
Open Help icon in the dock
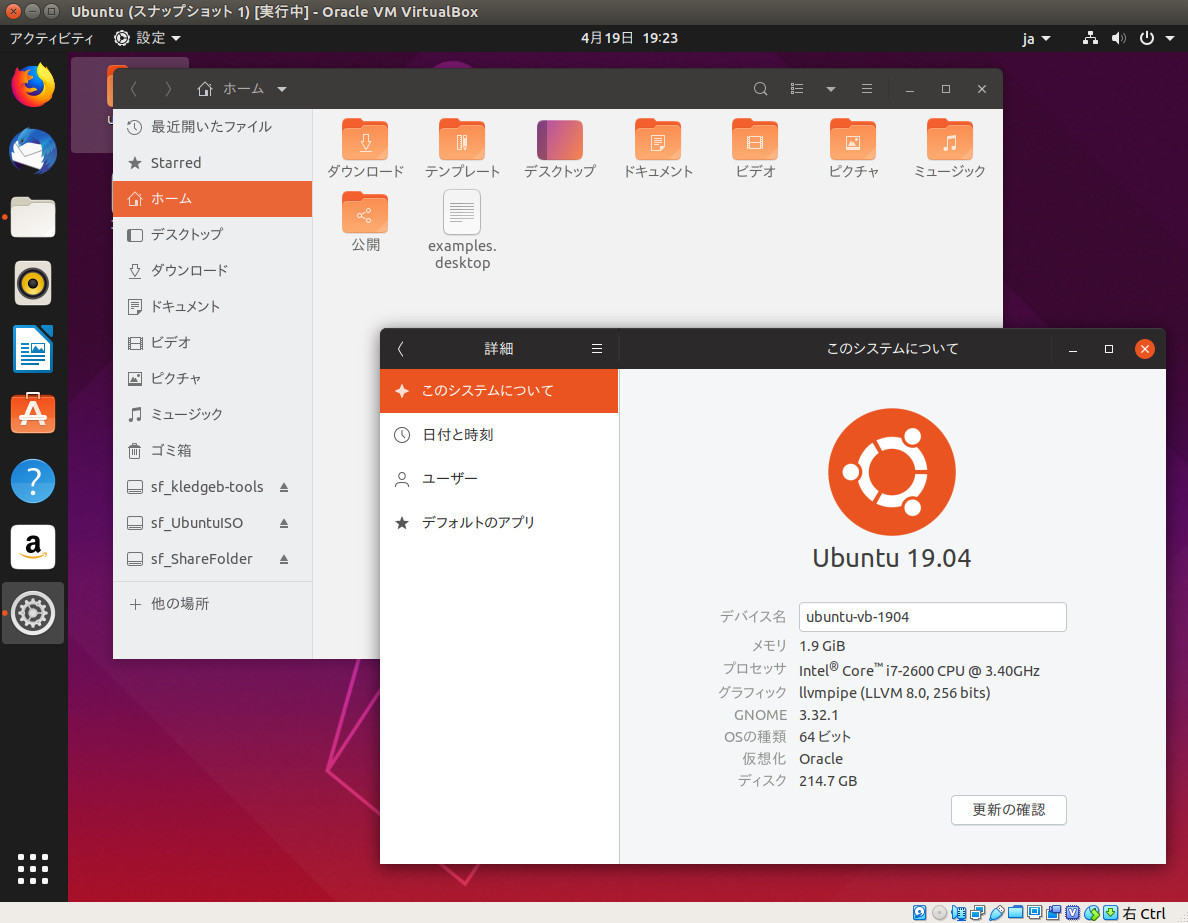(x=33, y=481)
